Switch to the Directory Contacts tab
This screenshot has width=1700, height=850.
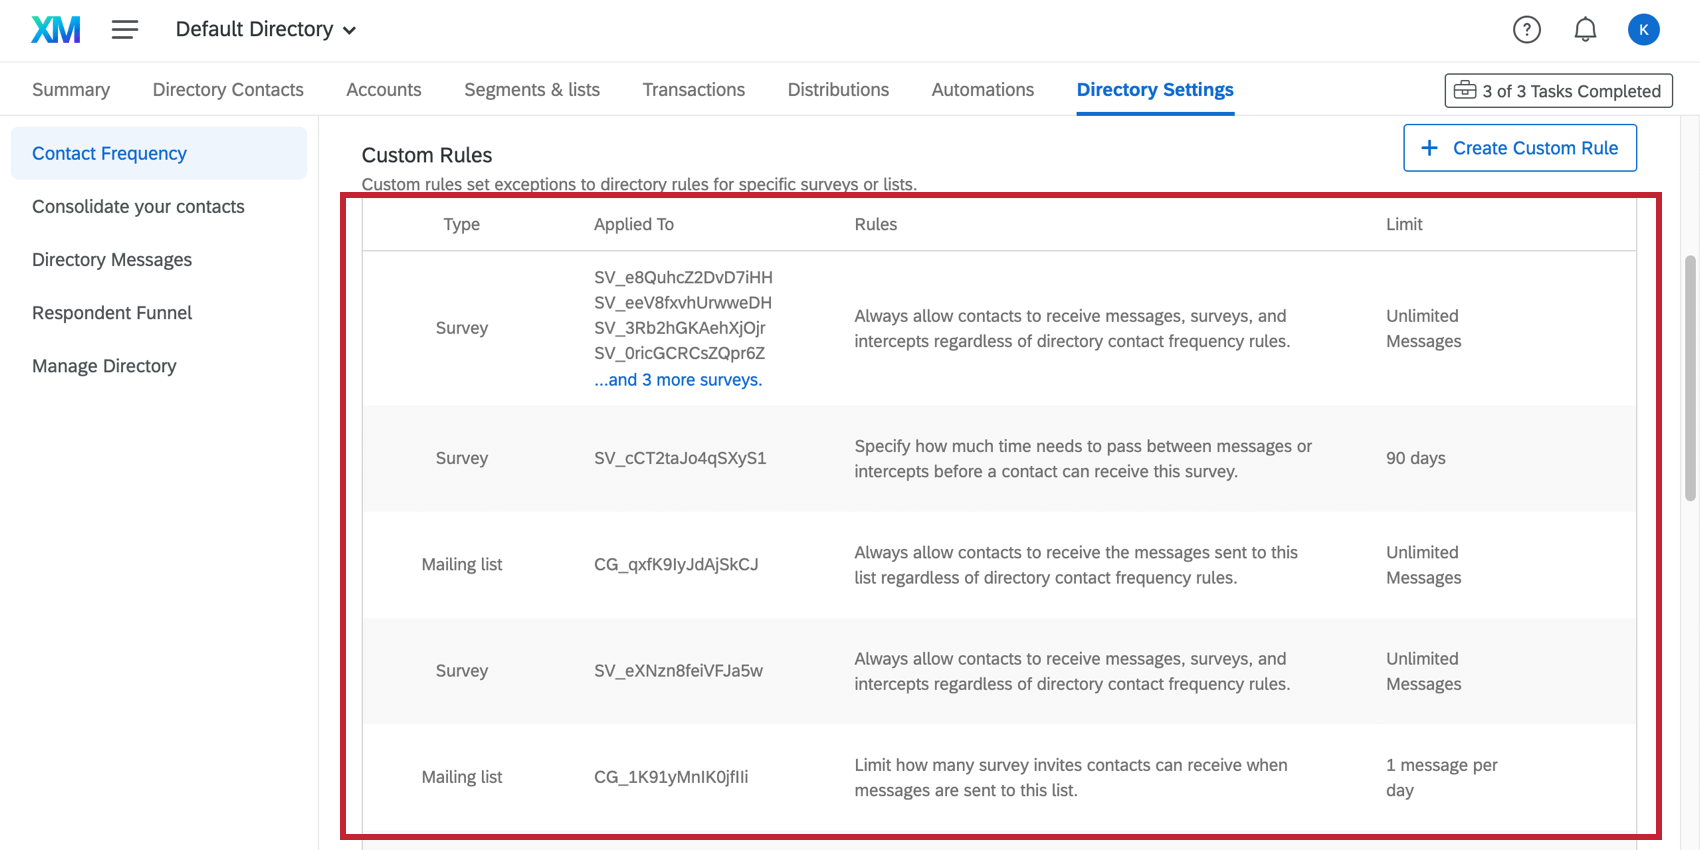pyautogui.click(x=228, y=90)
